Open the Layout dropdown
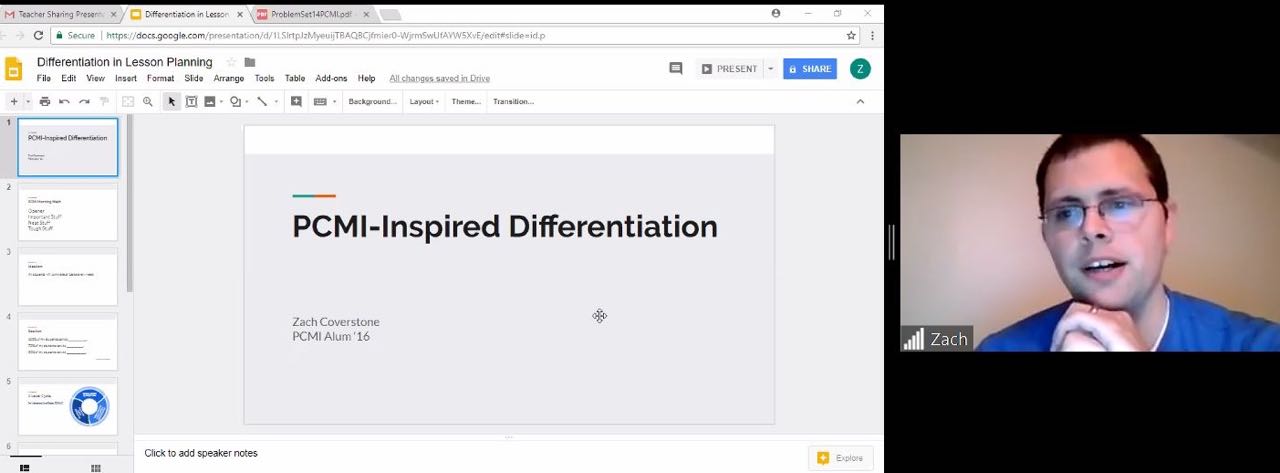Viewport: 1280px width, 473px height. [424, 101]
